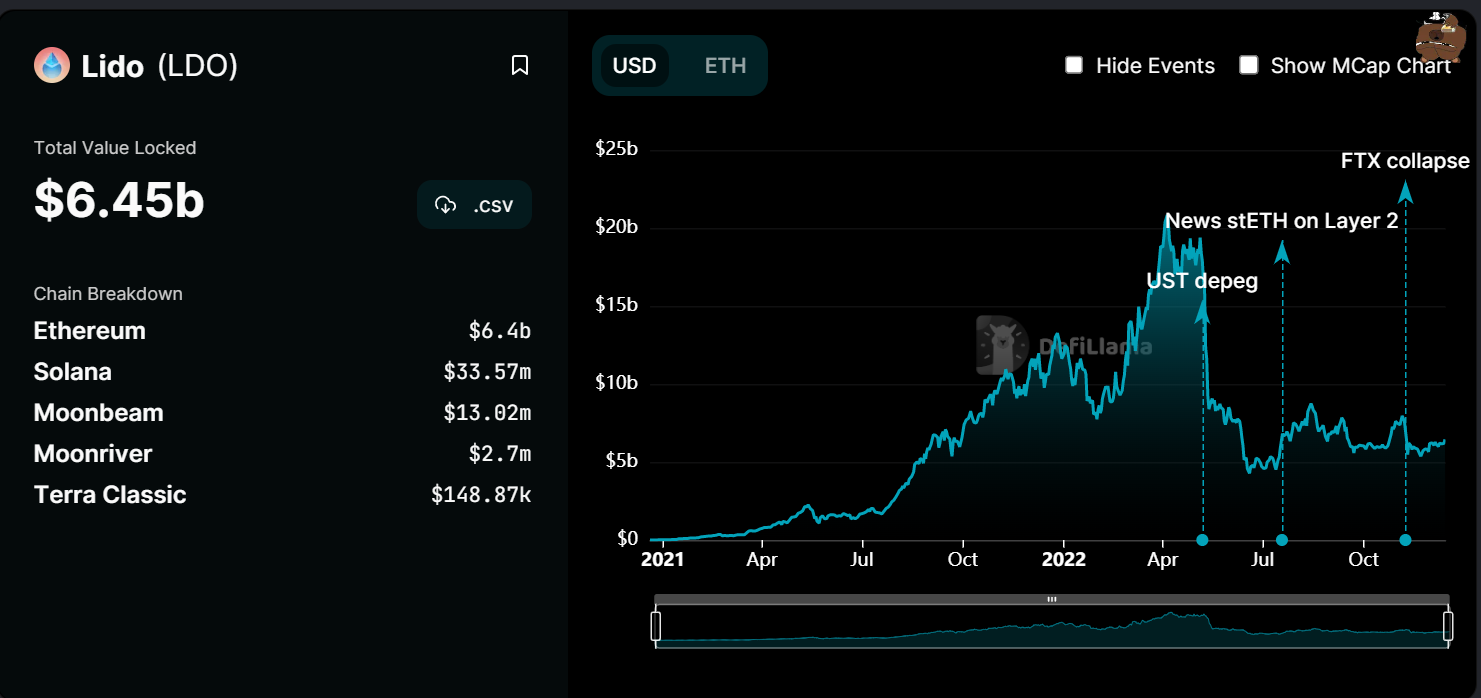
Task: Click the "$15b" y-axis label
Action: click(x=616, y=304)
